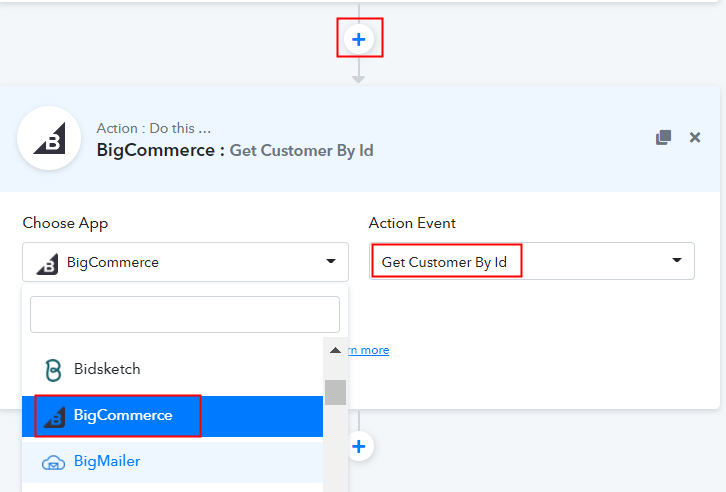The height and width of the screenshot is (492, 726).
Task: Remove the BigCommerce action step
Action: tap(695, 137)
